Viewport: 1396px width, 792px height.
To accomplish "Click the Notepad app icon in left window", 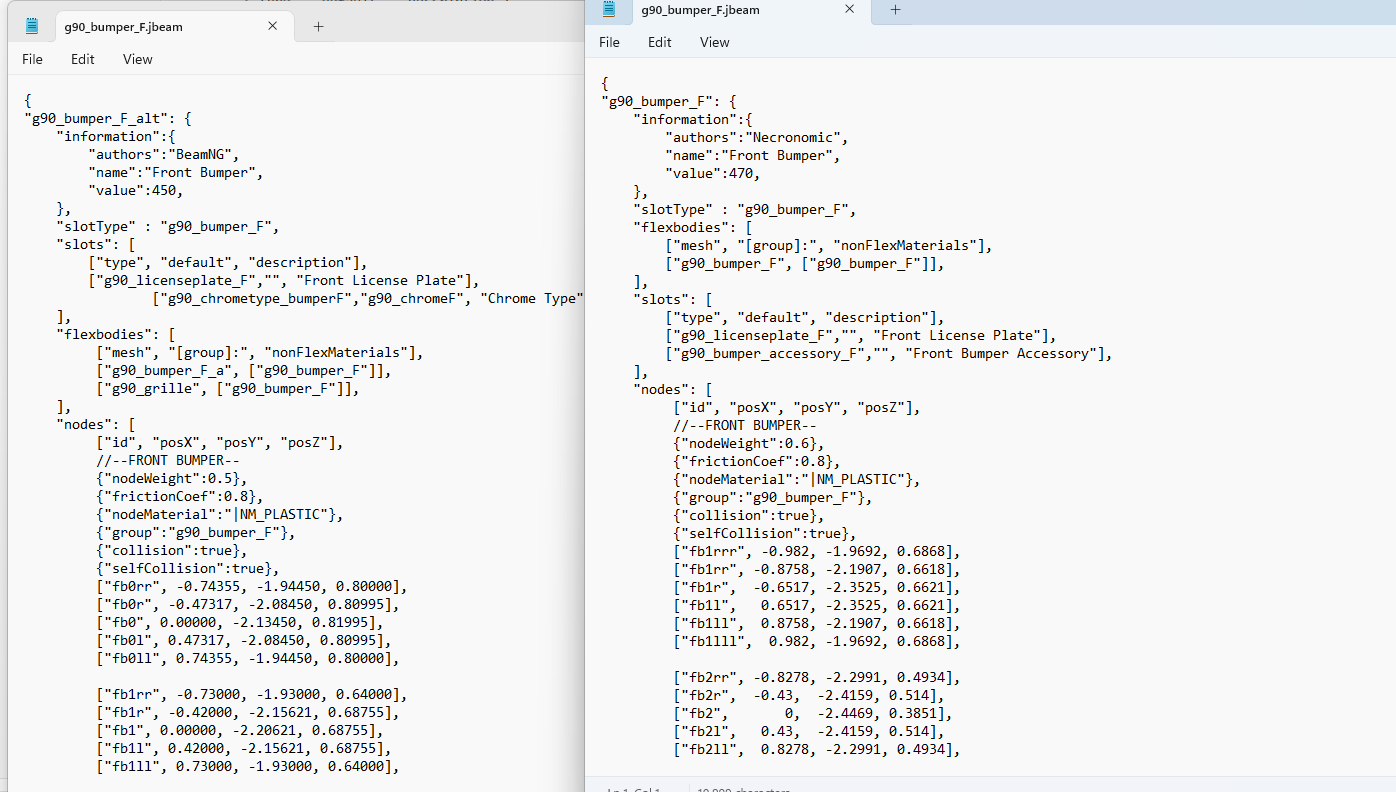I will [x=32, y=26].
